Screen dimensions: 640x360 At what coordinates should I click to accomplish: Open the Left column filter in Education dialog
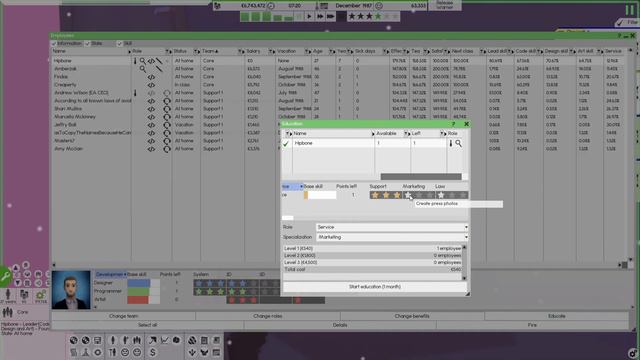(442, 133)
